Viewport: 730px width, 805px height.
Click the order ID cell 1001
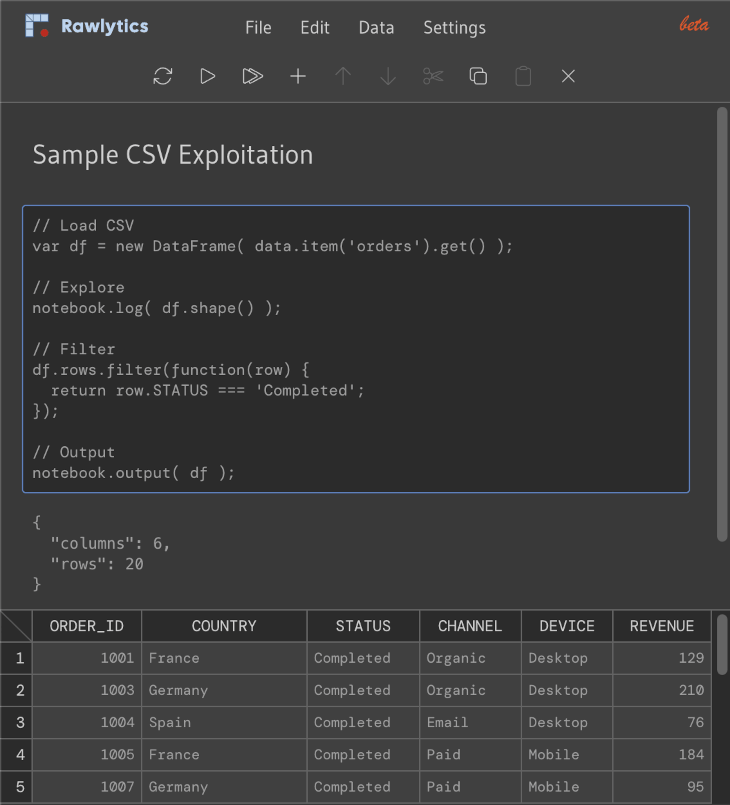click(87, 658)
